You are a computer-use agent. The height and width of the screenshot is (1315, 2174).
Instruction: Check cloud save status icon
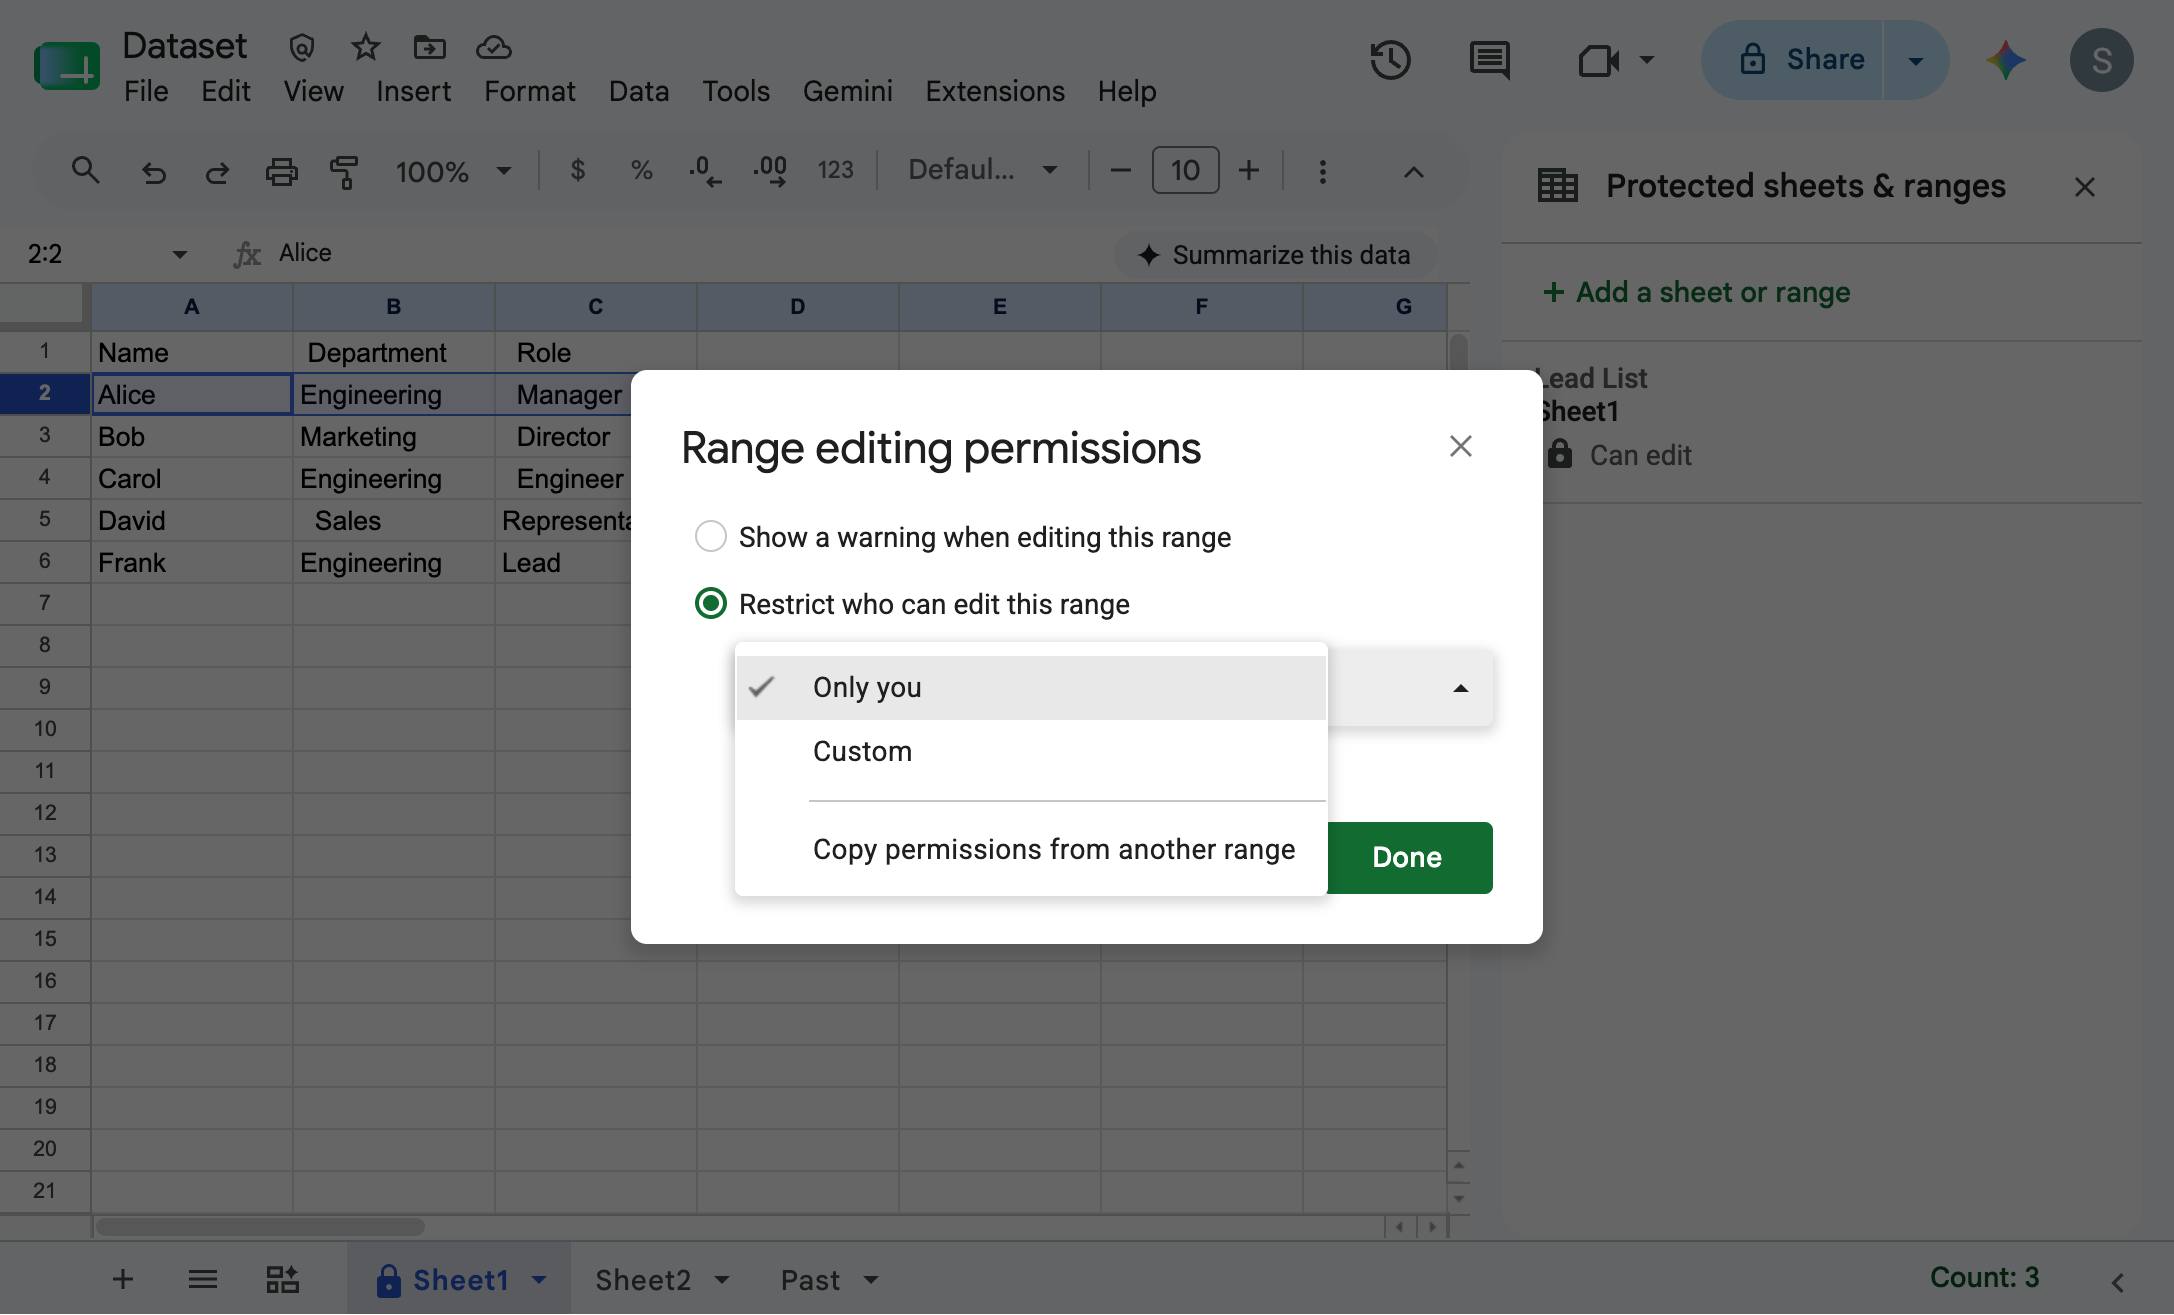tap(494, 47)
